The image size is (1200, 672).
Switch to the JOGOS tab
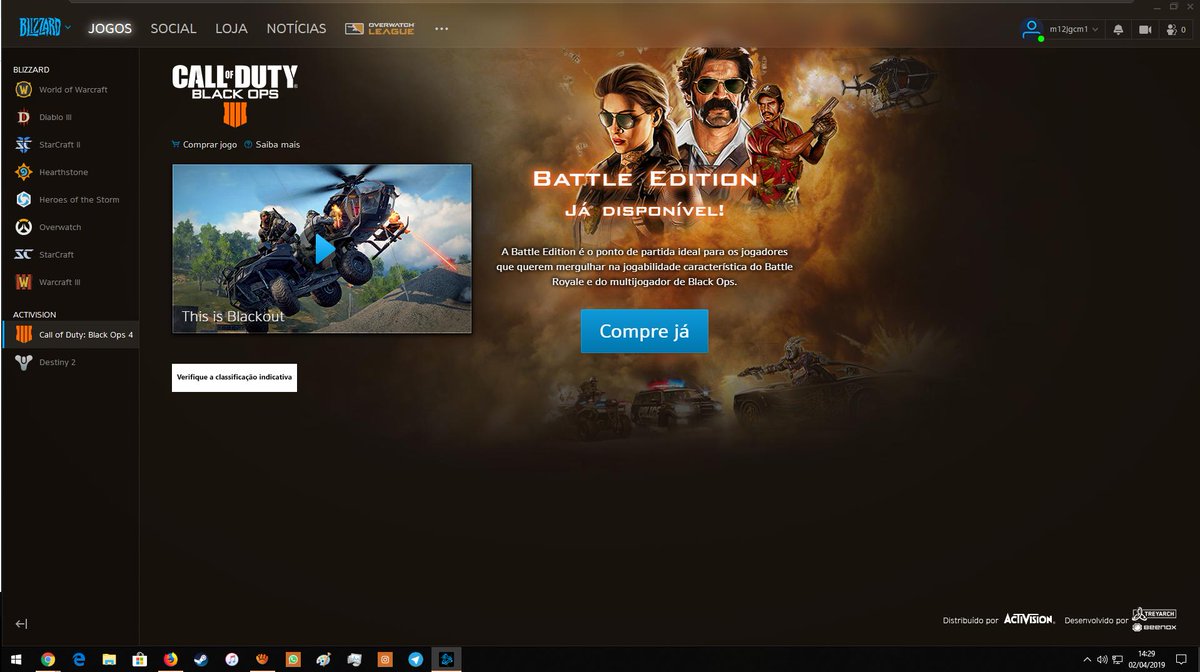(x=110, y=29)
